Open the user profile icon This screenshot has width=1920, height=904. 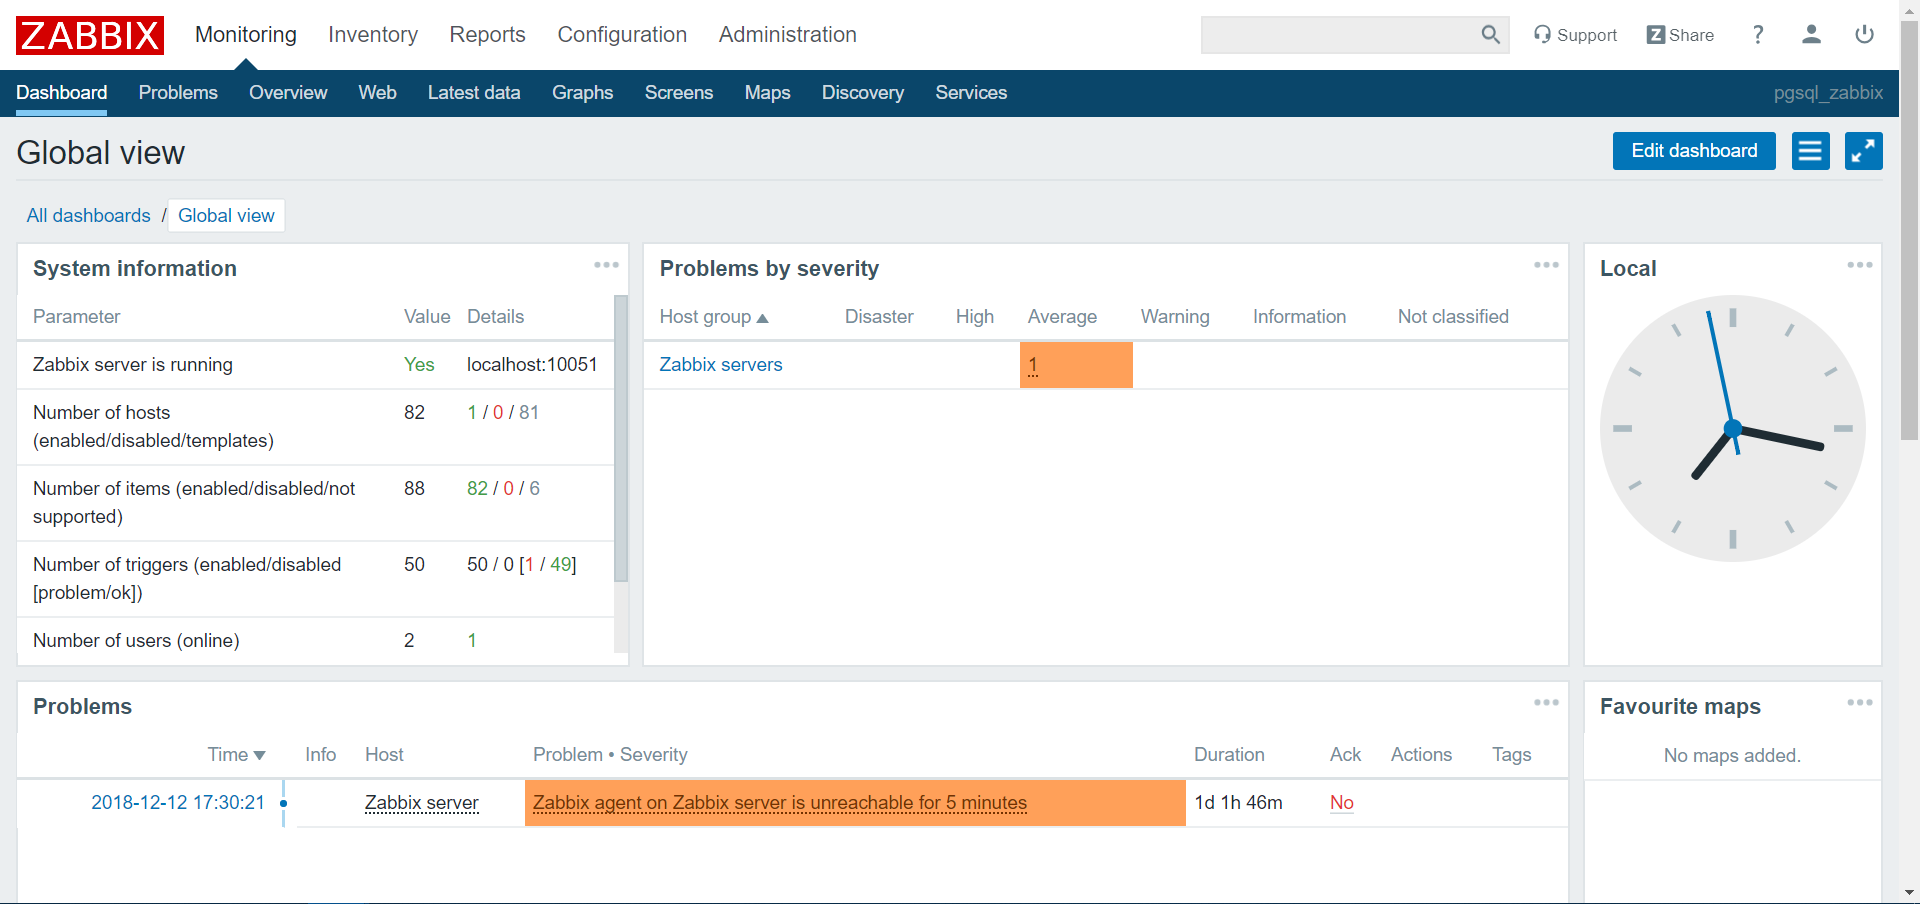(1811, 35)
